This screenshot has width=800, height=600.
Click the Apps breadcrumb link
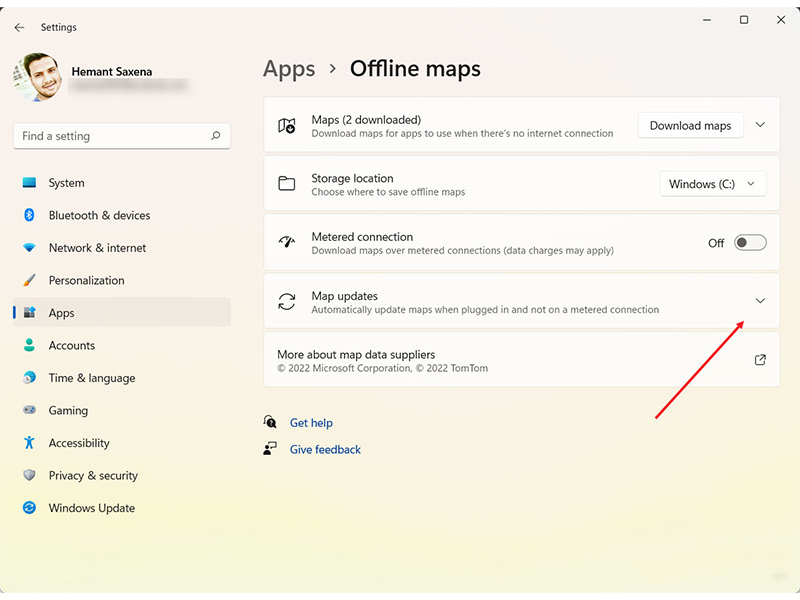coord(289,69)
